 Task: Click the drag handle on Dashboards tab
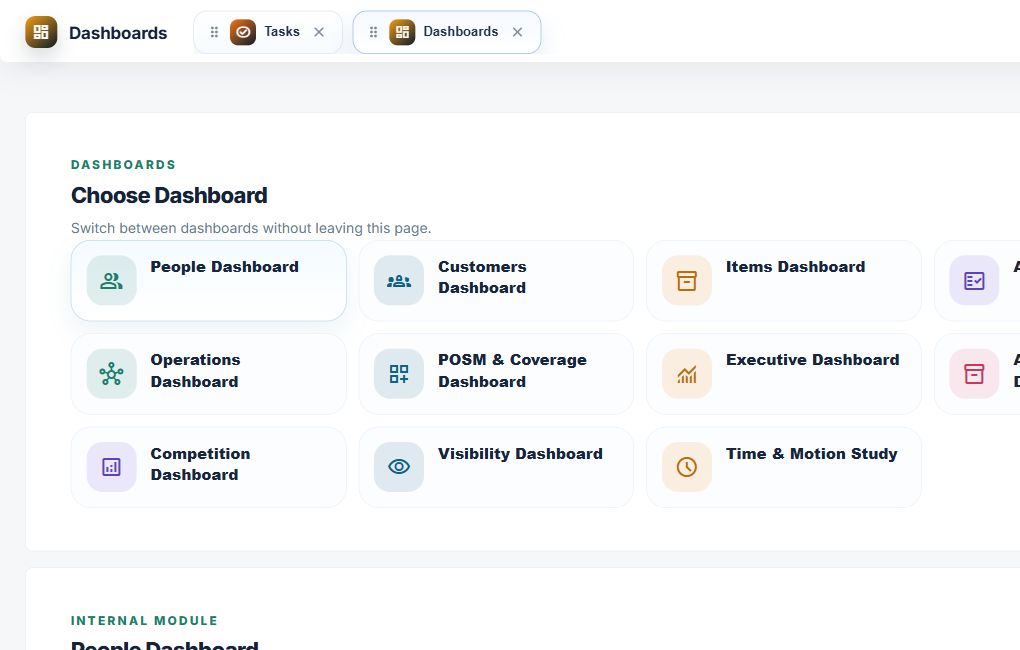click(x=373, y=32)
